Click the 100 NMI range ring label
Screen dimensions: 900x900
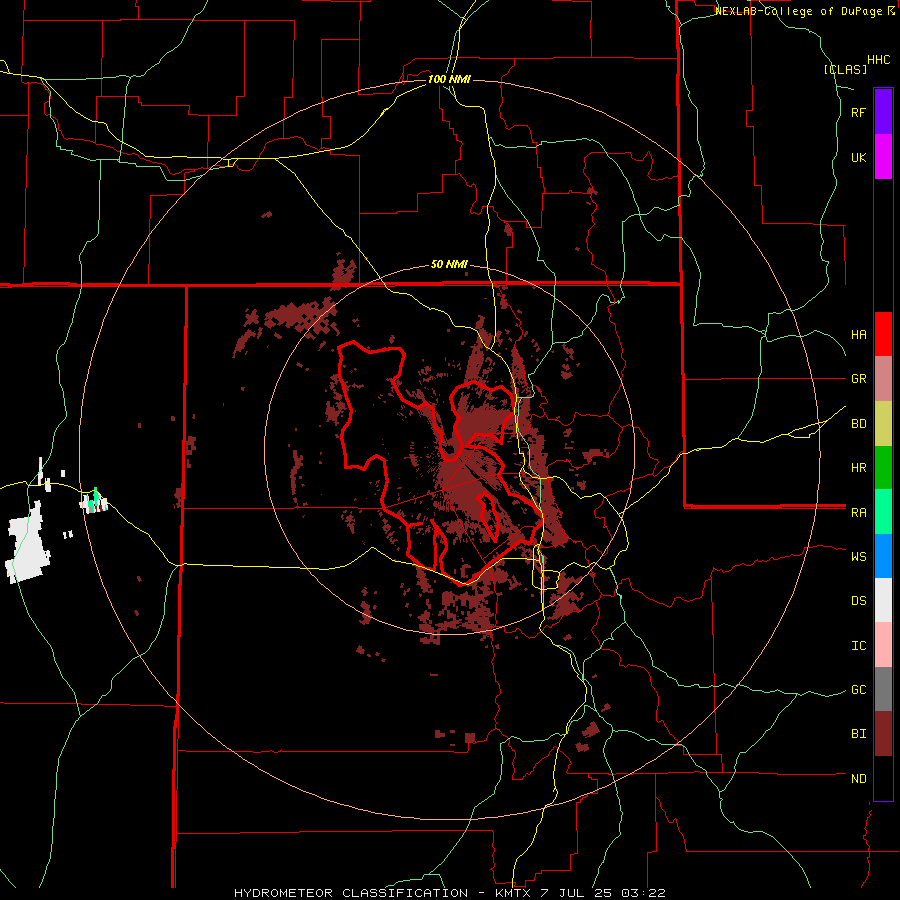coord(449,79)
